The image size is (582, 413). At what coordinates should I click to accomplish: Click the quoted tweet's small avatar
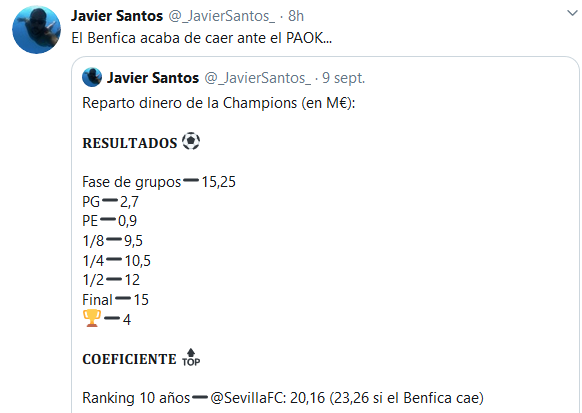[92, 77]
